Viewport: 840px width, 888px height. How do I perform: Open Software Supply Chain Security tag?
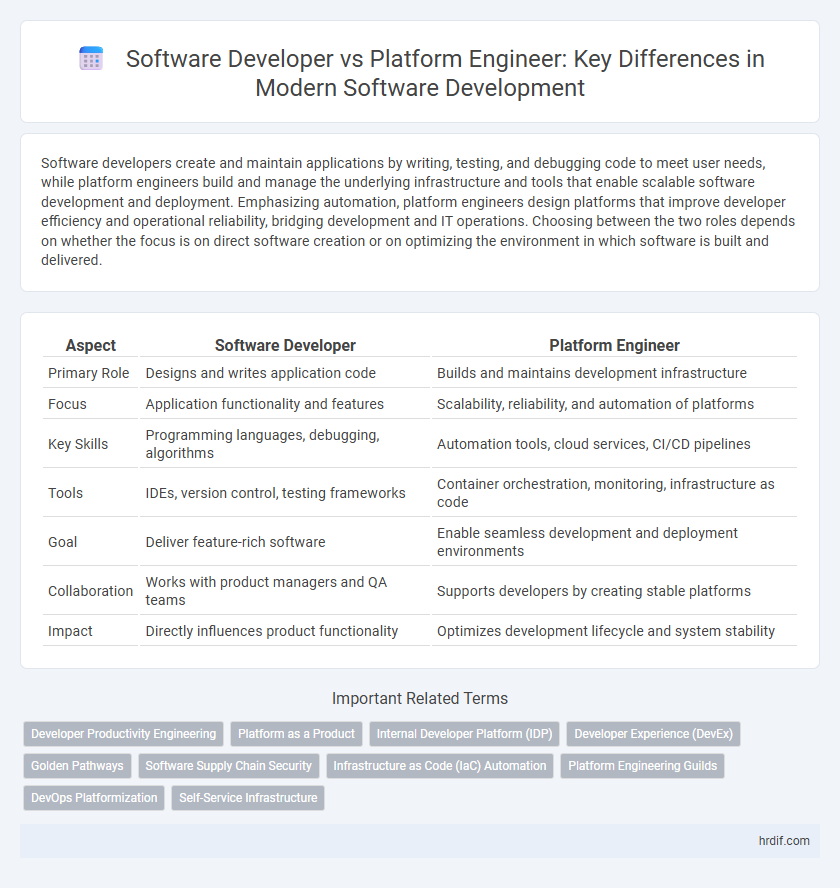click(x=228, y=766)
